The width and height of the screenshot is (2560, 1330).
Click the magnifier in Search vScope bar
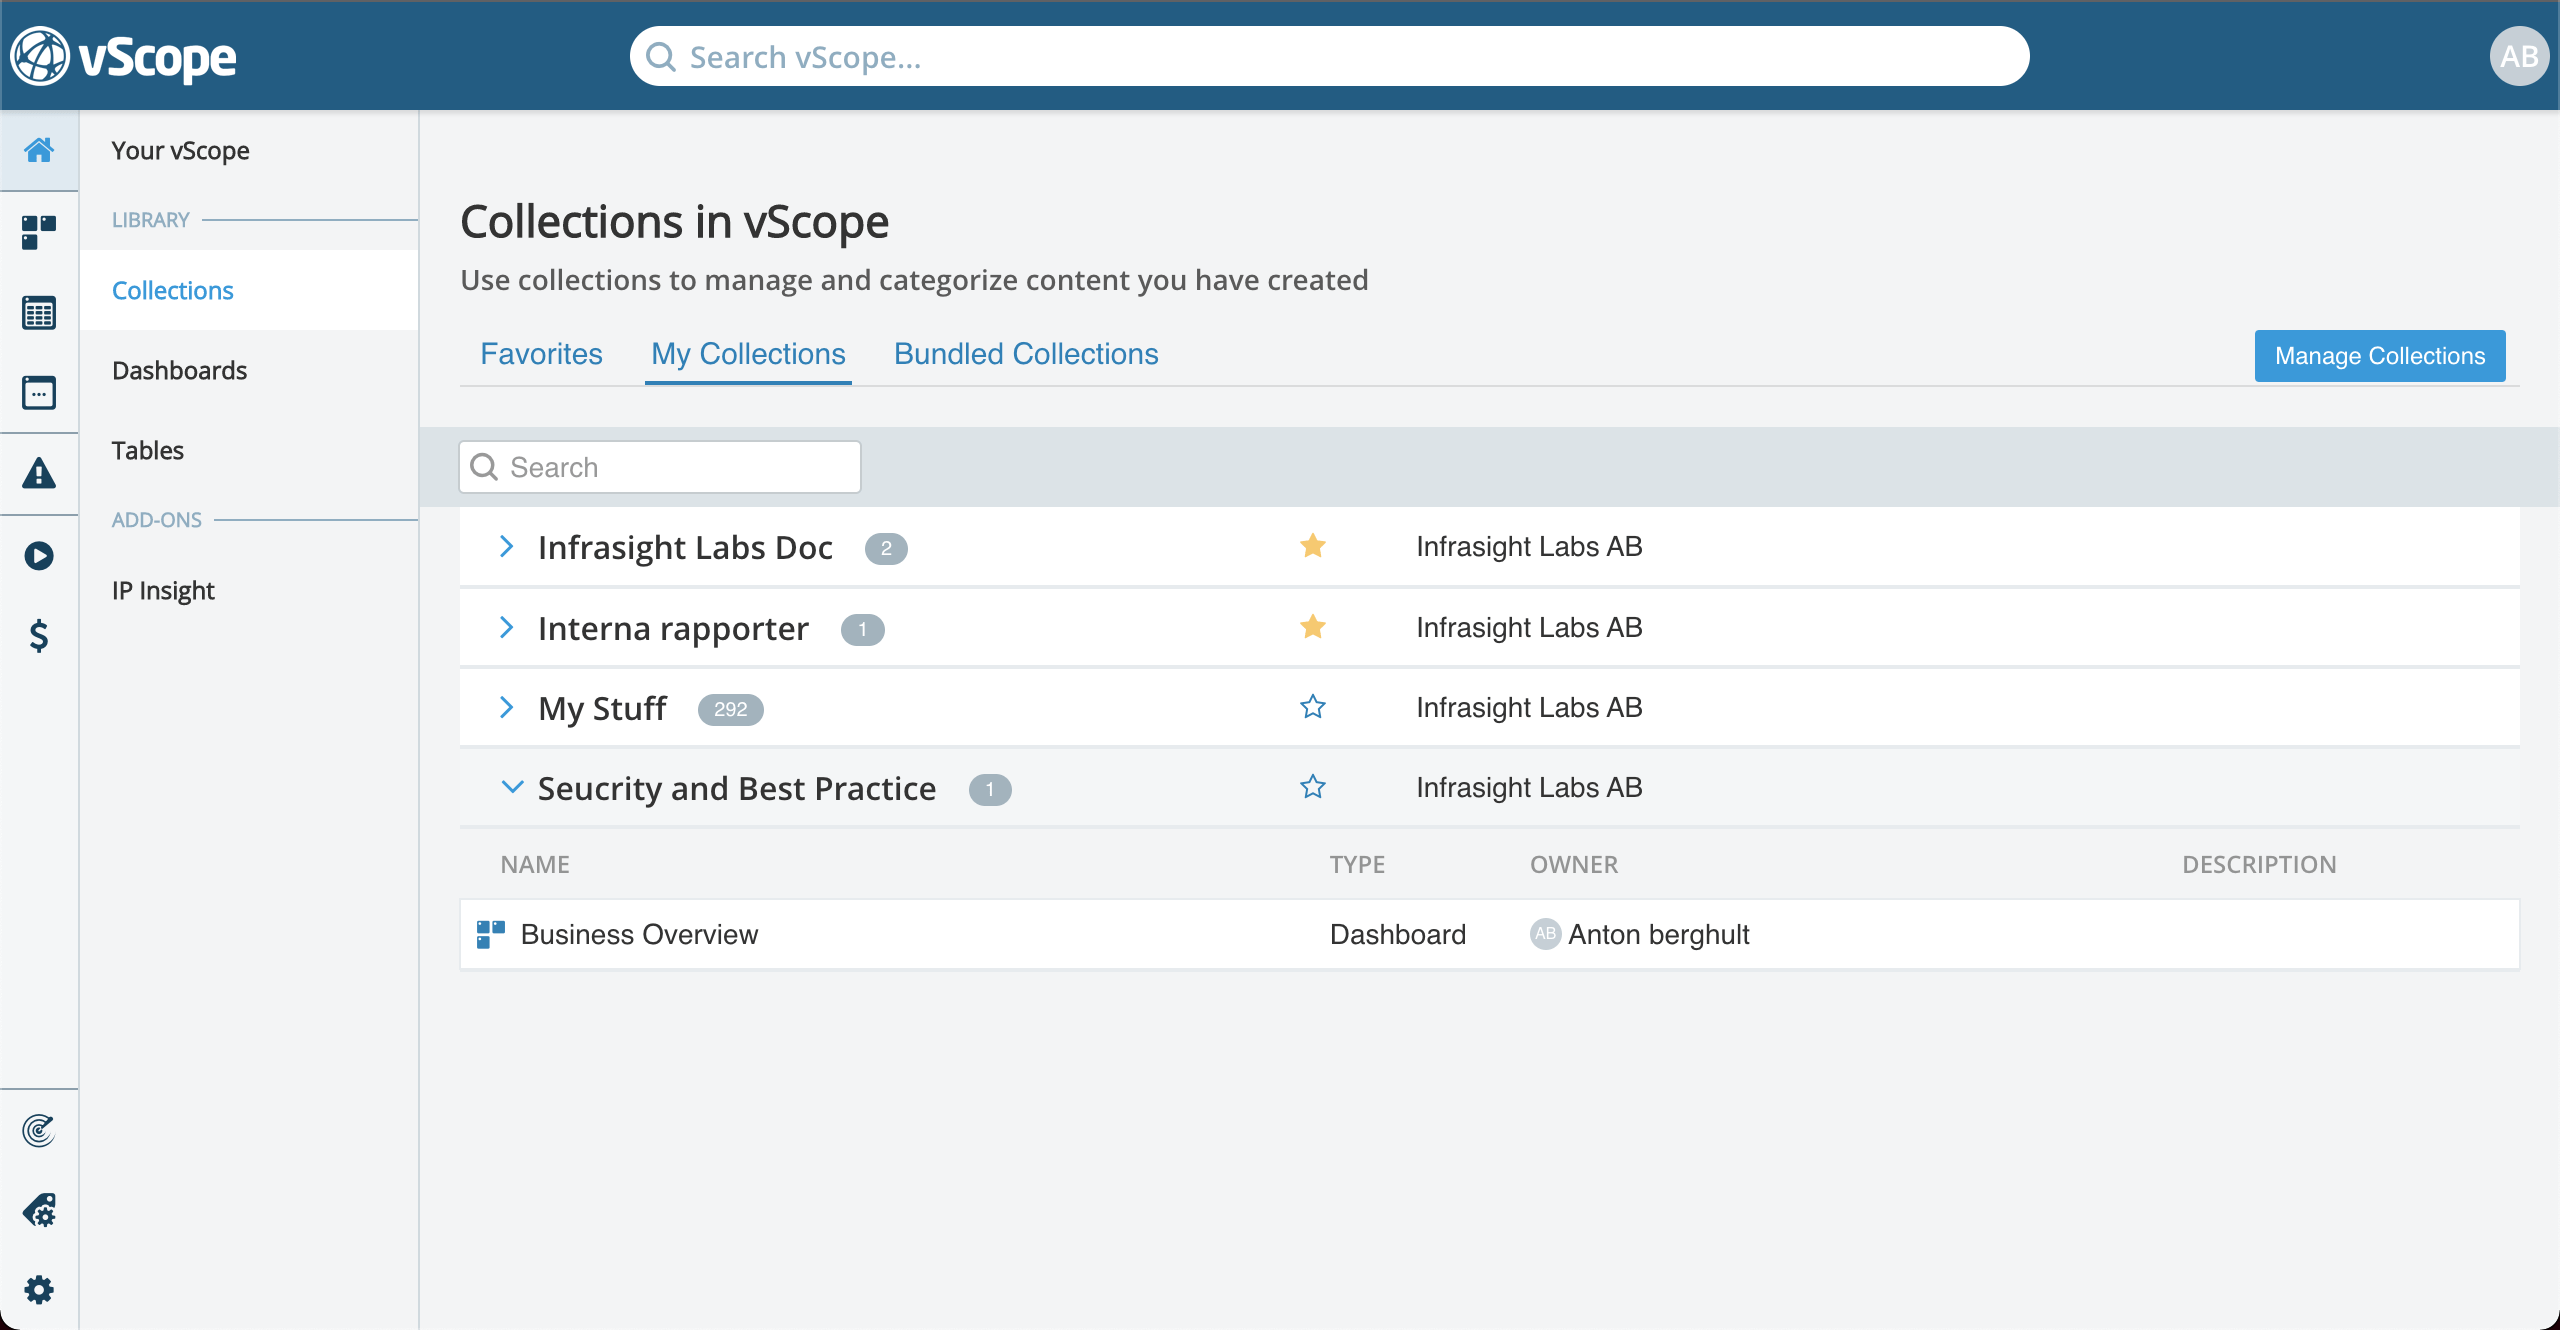[x=661, y=57]
